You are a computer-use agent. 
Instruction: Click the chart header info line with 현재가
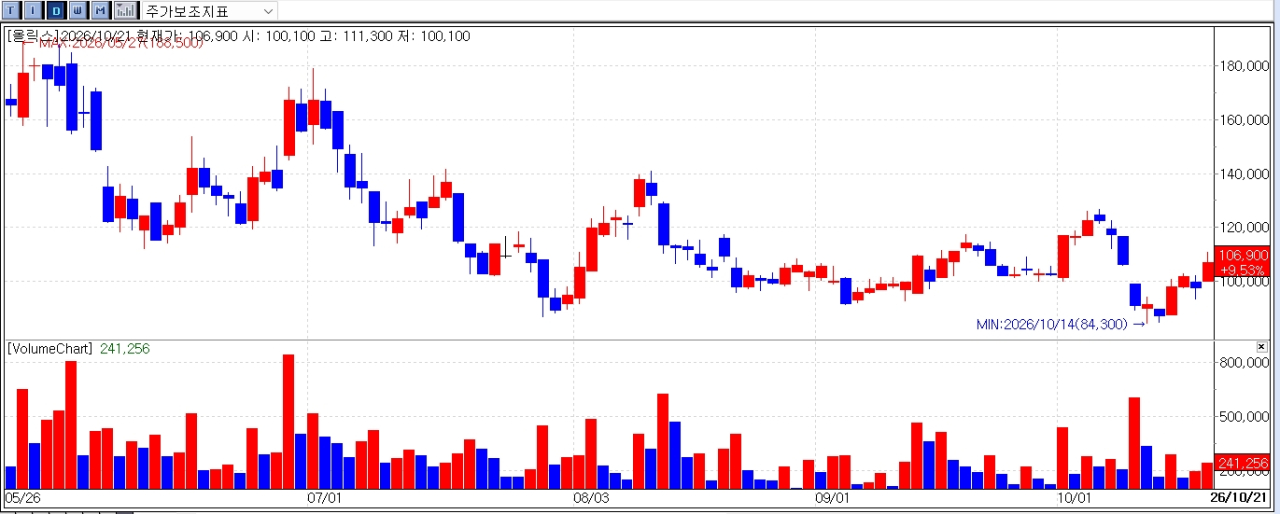[x=238, y=36]
